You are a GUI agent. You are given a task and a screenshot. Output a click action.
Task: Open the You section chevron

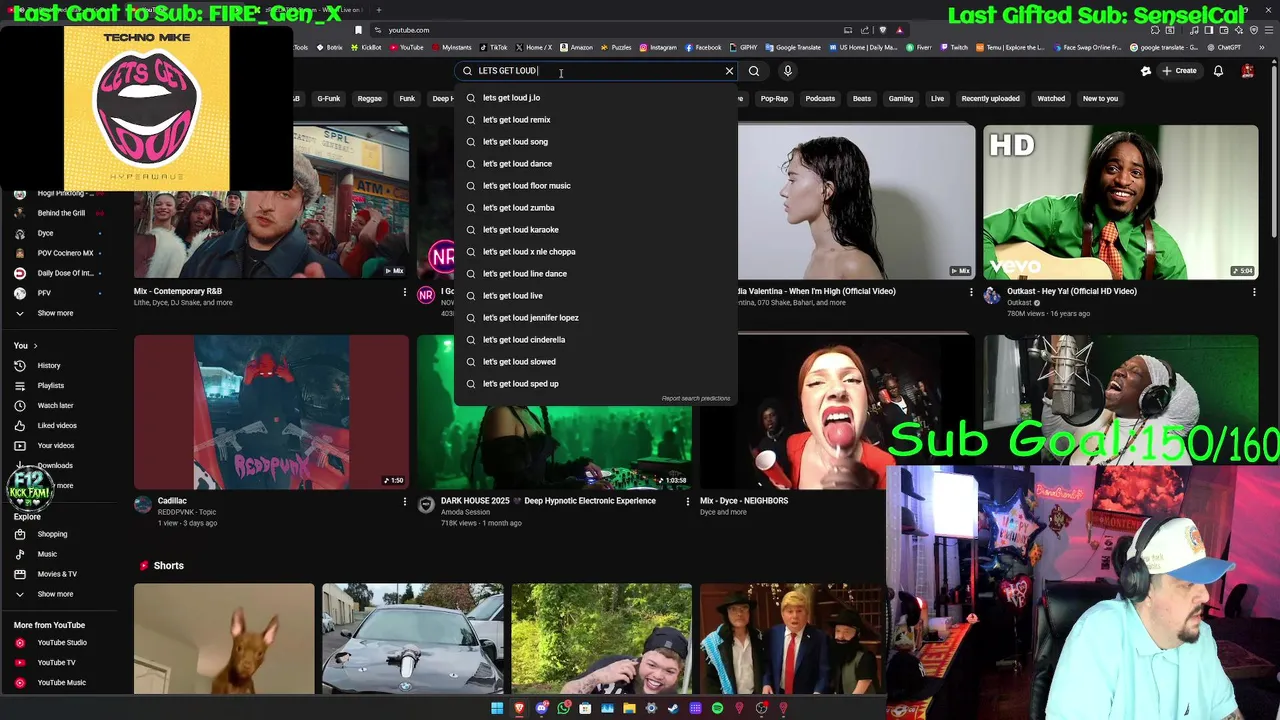(x=37, y=346)
